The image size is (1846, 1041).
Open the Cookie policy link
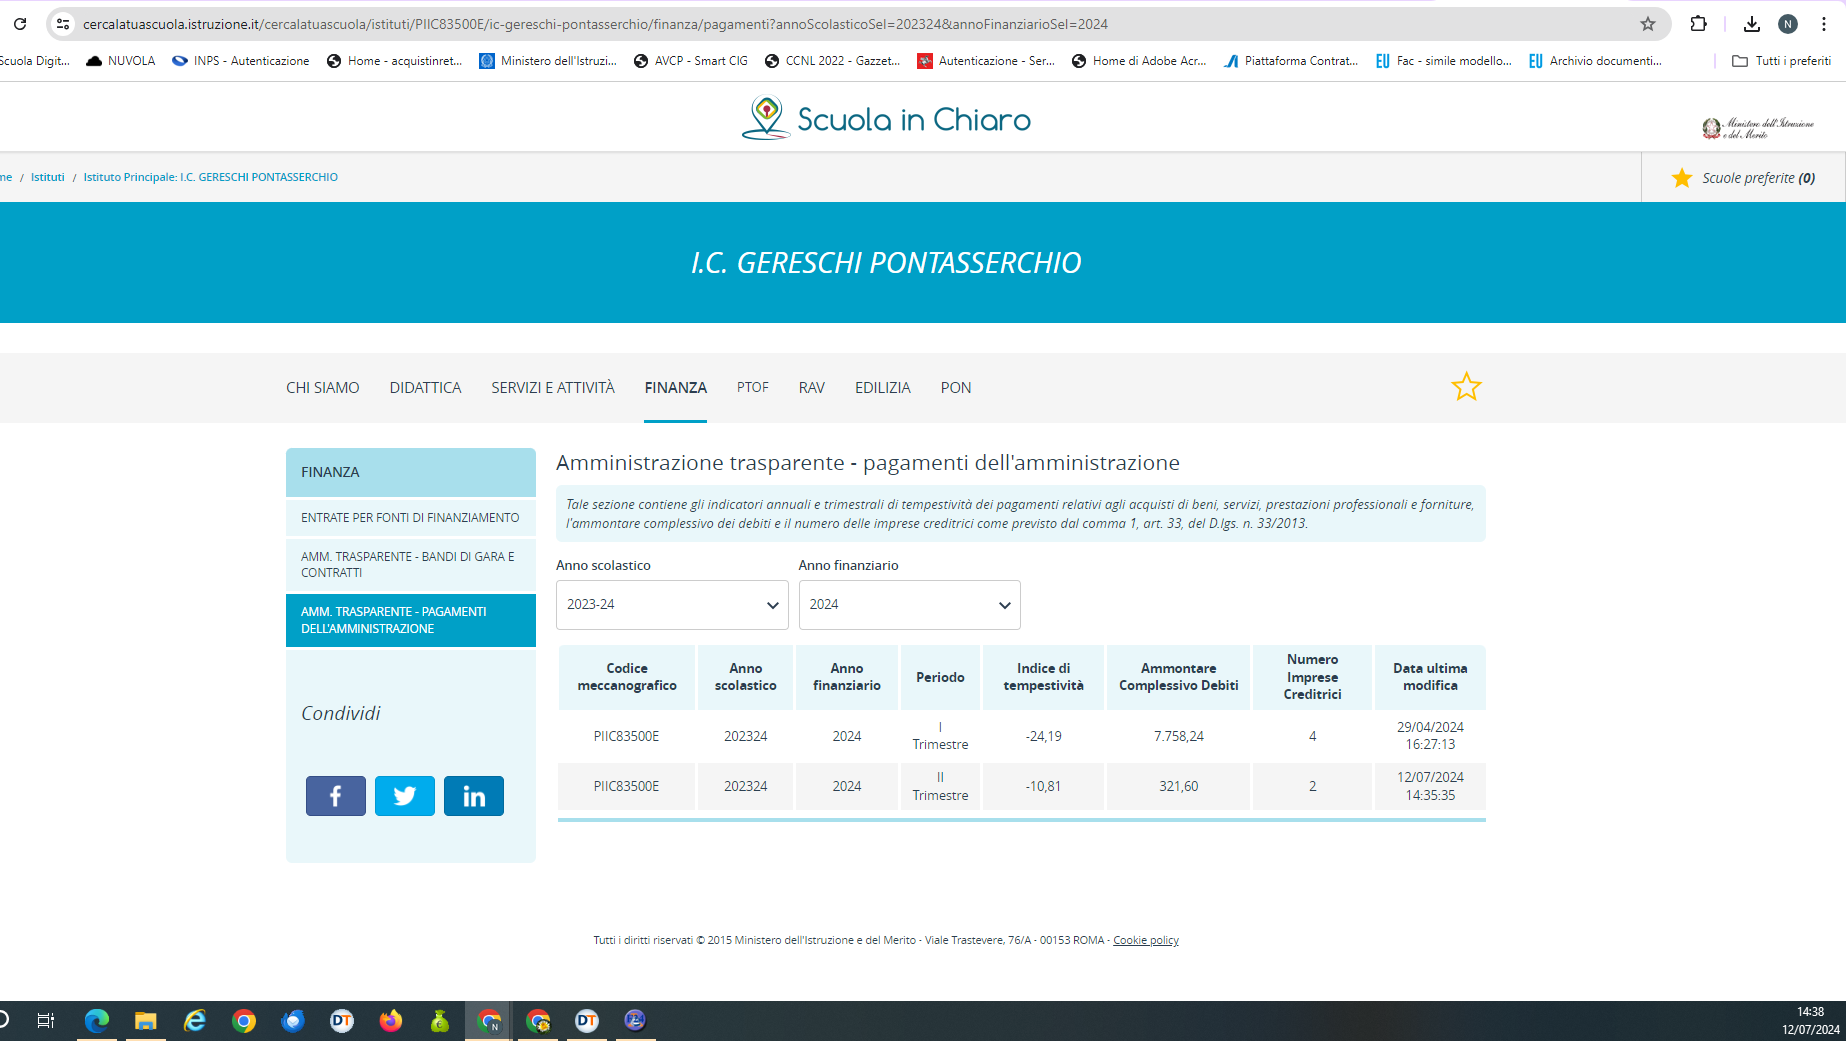tap(1145, 940)
